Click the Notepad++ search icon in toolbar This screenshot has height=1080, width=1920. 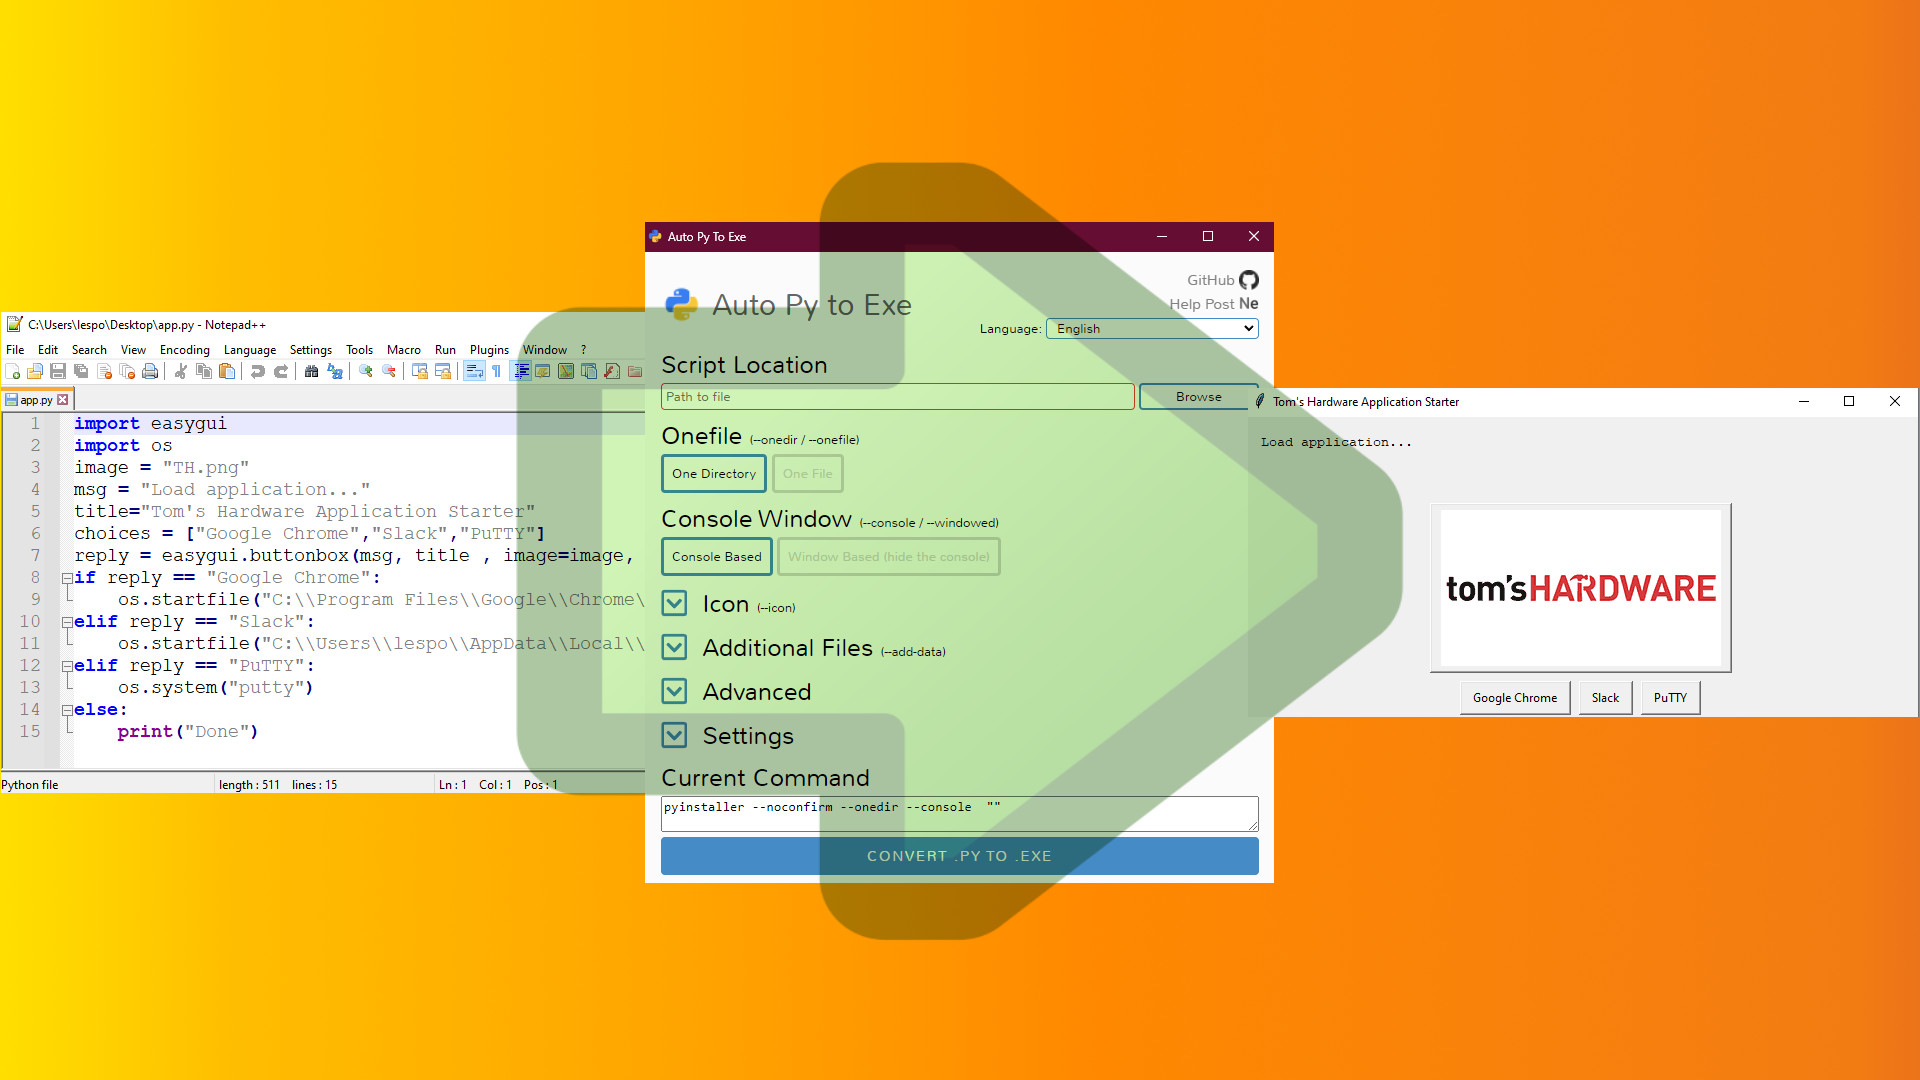click(x=309, y=371)
